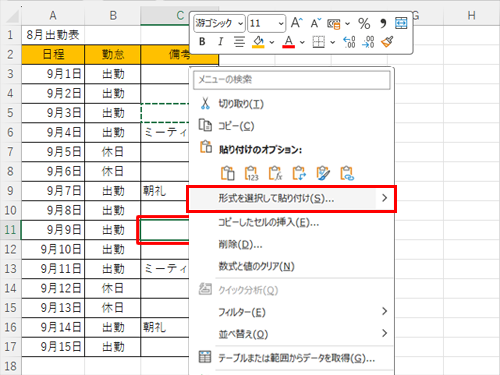The height and width of the screenshot is (375, 500).
Task: Choose テーブルまたは範囲からデータを取得(G)...
Action: 292,358
